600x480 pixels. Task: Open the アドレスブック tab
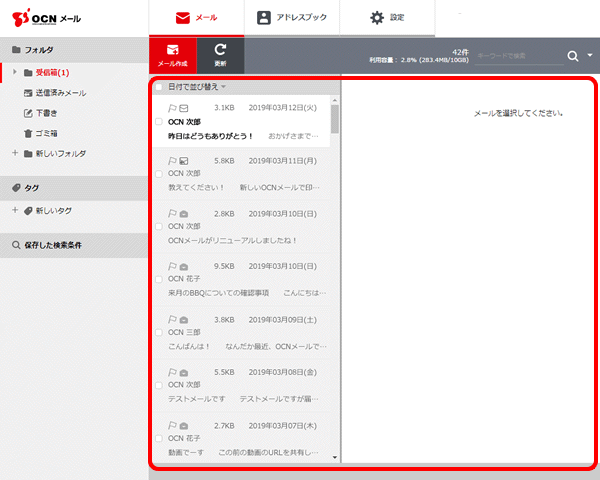(x=292, y=18)
